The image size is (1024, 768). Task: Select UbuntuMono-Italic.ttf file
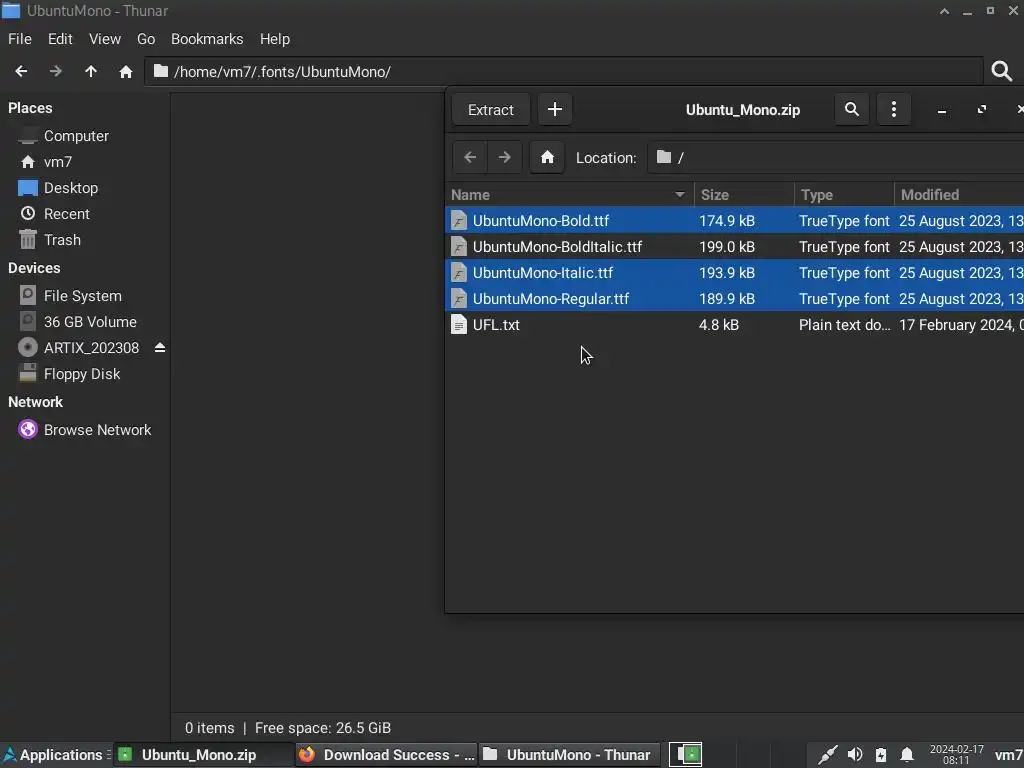[x=734, y=273]
